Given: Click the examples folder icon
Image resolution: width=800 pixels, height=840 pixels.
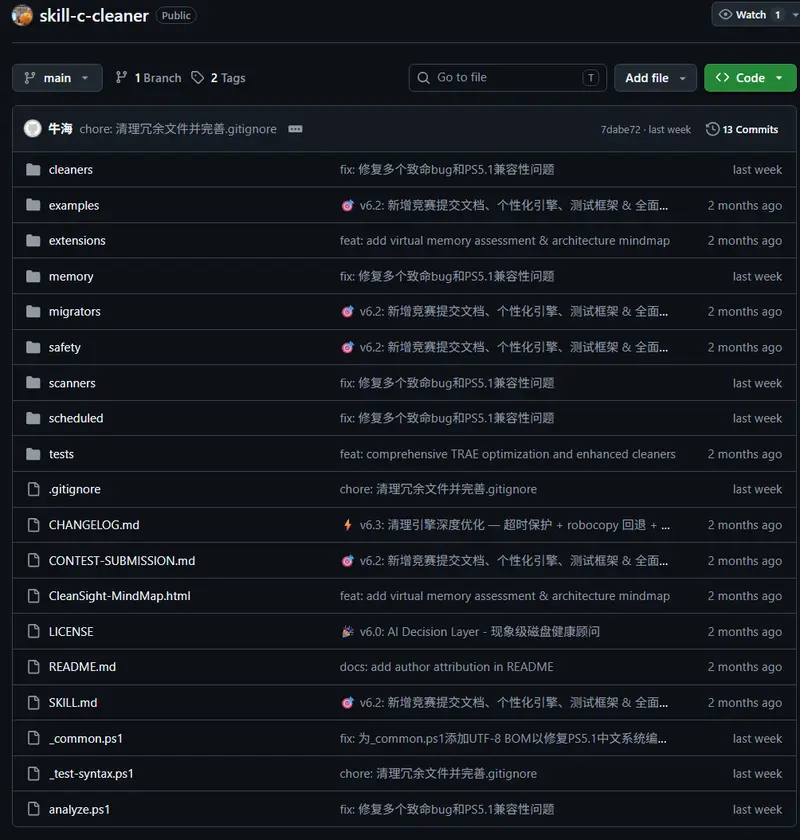Looking at the screenshot, I should pos(33,205).
